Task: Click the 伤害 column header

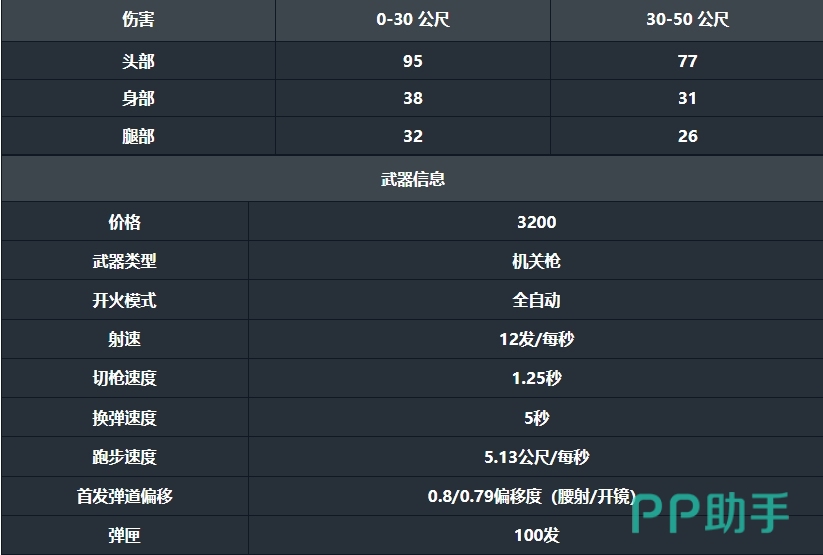Action: pos(138,20)
